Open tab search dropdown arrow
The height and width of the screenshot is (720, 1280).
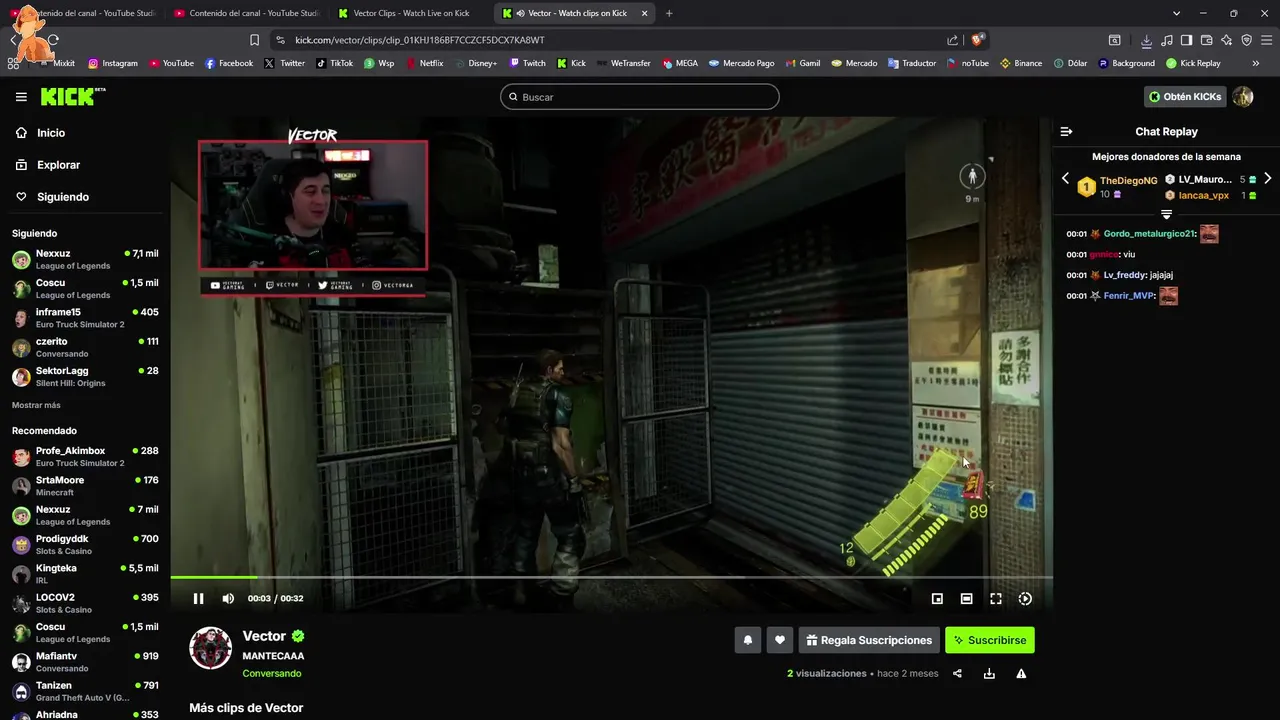pyautogui.click(x=1176, y=13)
